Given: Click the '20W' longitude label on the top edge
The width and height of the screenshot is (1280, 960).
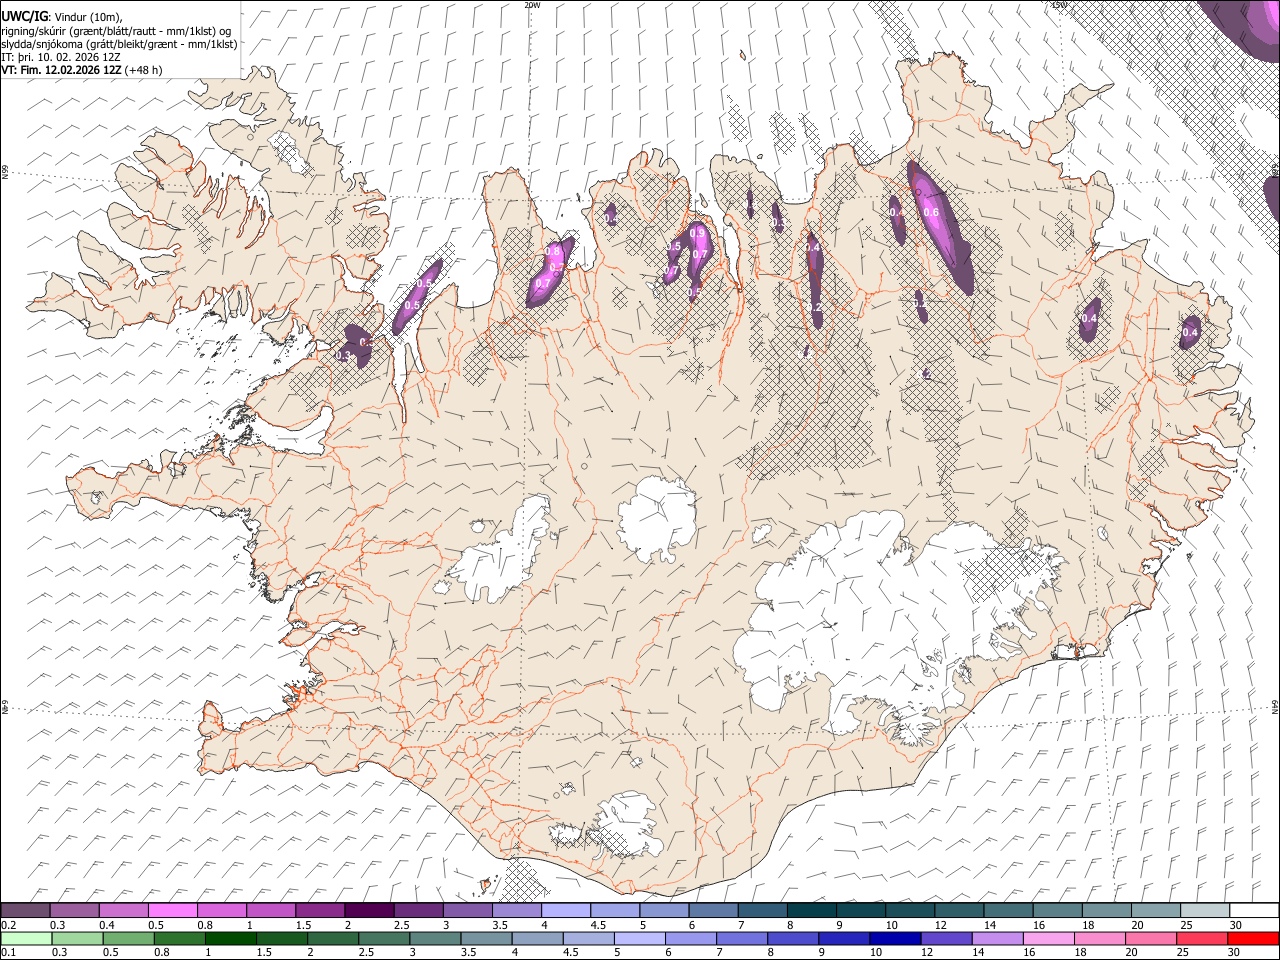Looking at the screenshot, I should (x=532, y=5).
